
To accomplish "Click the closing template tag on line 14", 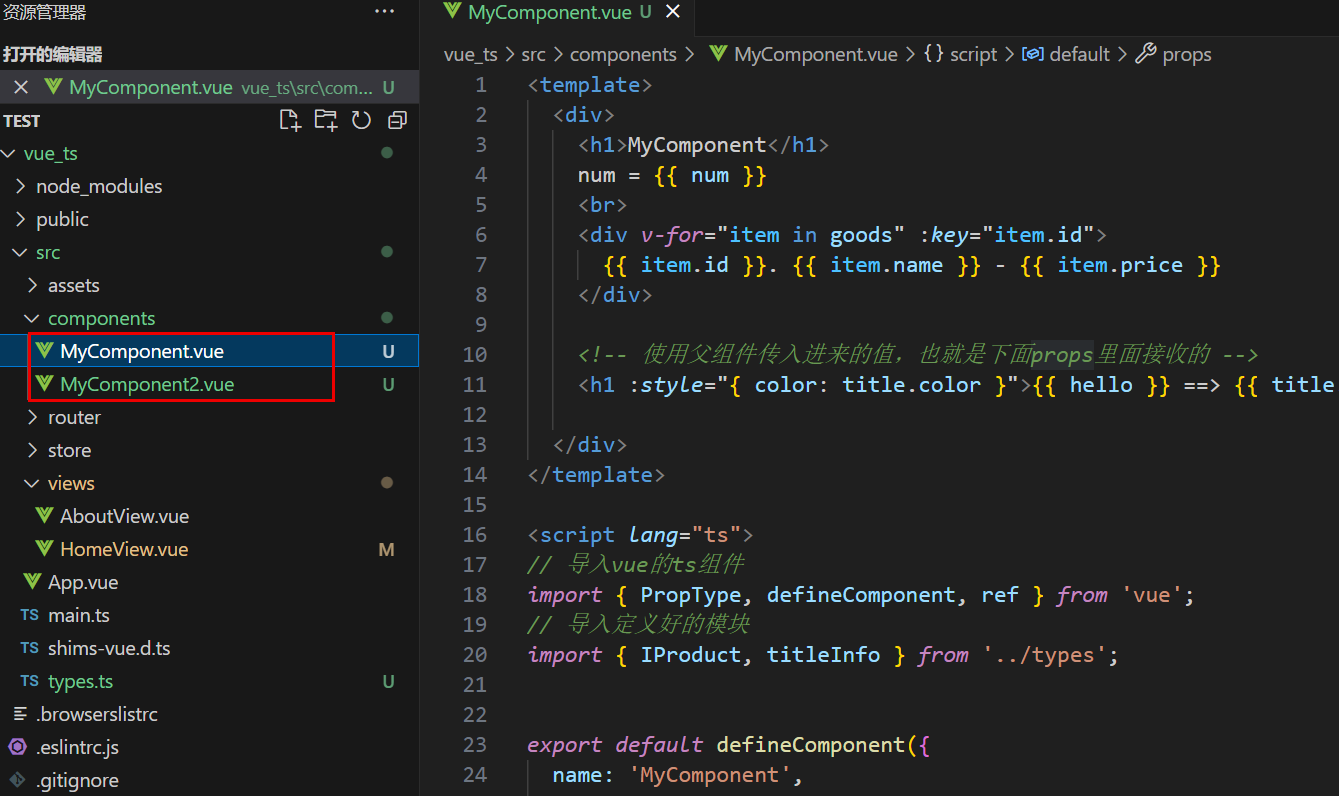I will pyautogui.click(x=596, y=475).
